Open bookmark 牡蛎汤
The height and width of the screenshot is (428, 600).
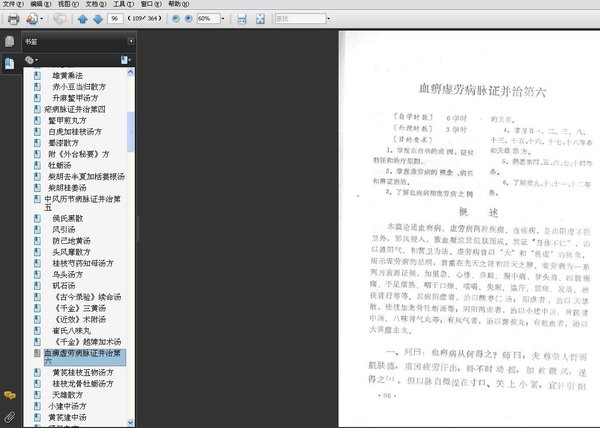[59, 165]
